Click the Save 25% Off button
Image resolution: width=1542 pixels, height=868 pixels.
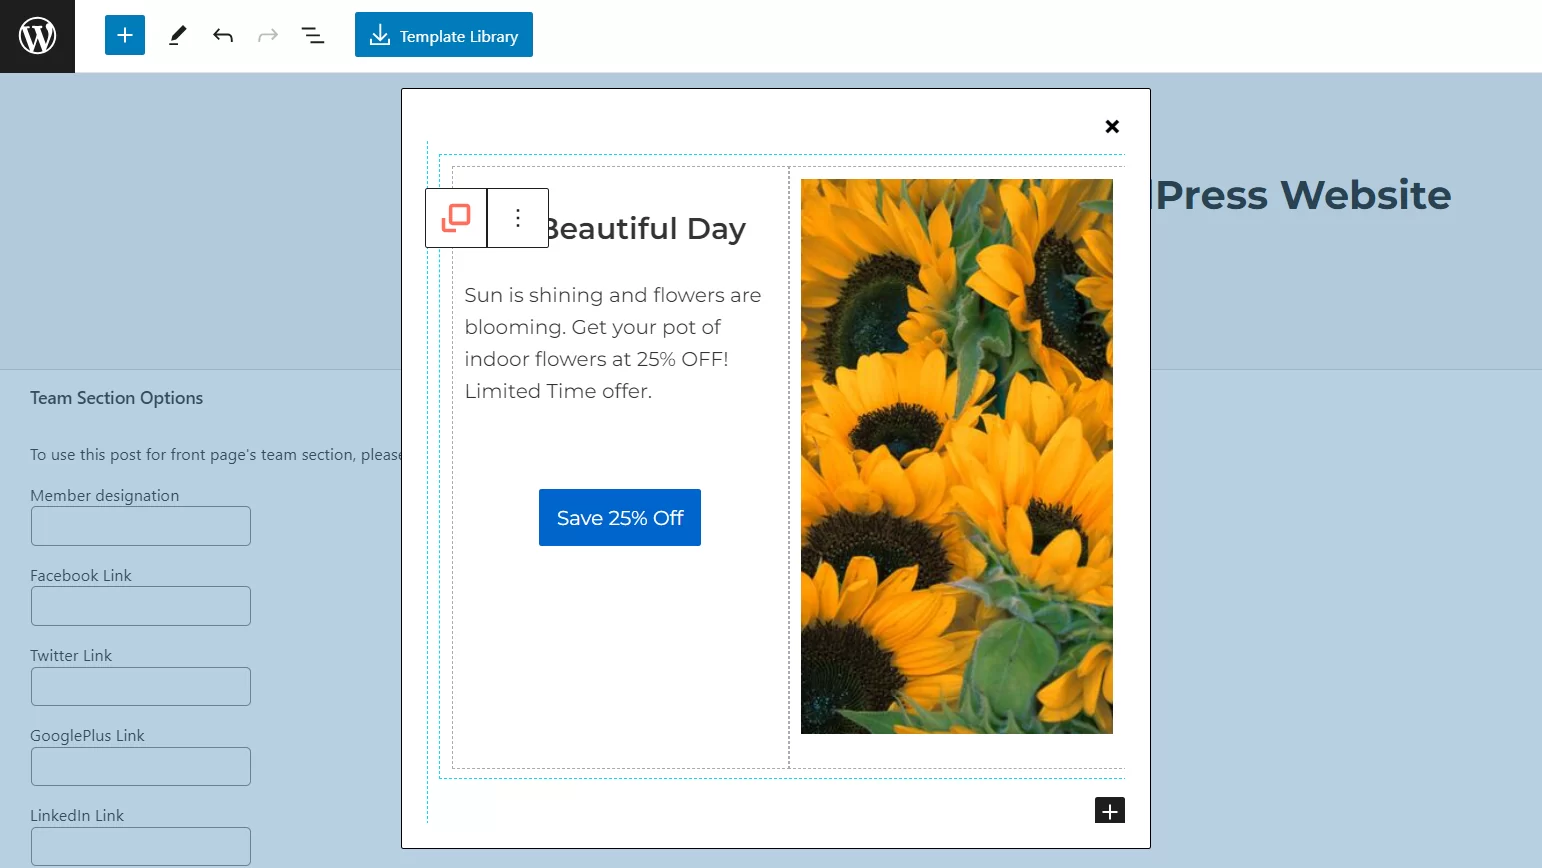(x=620, y=518)
